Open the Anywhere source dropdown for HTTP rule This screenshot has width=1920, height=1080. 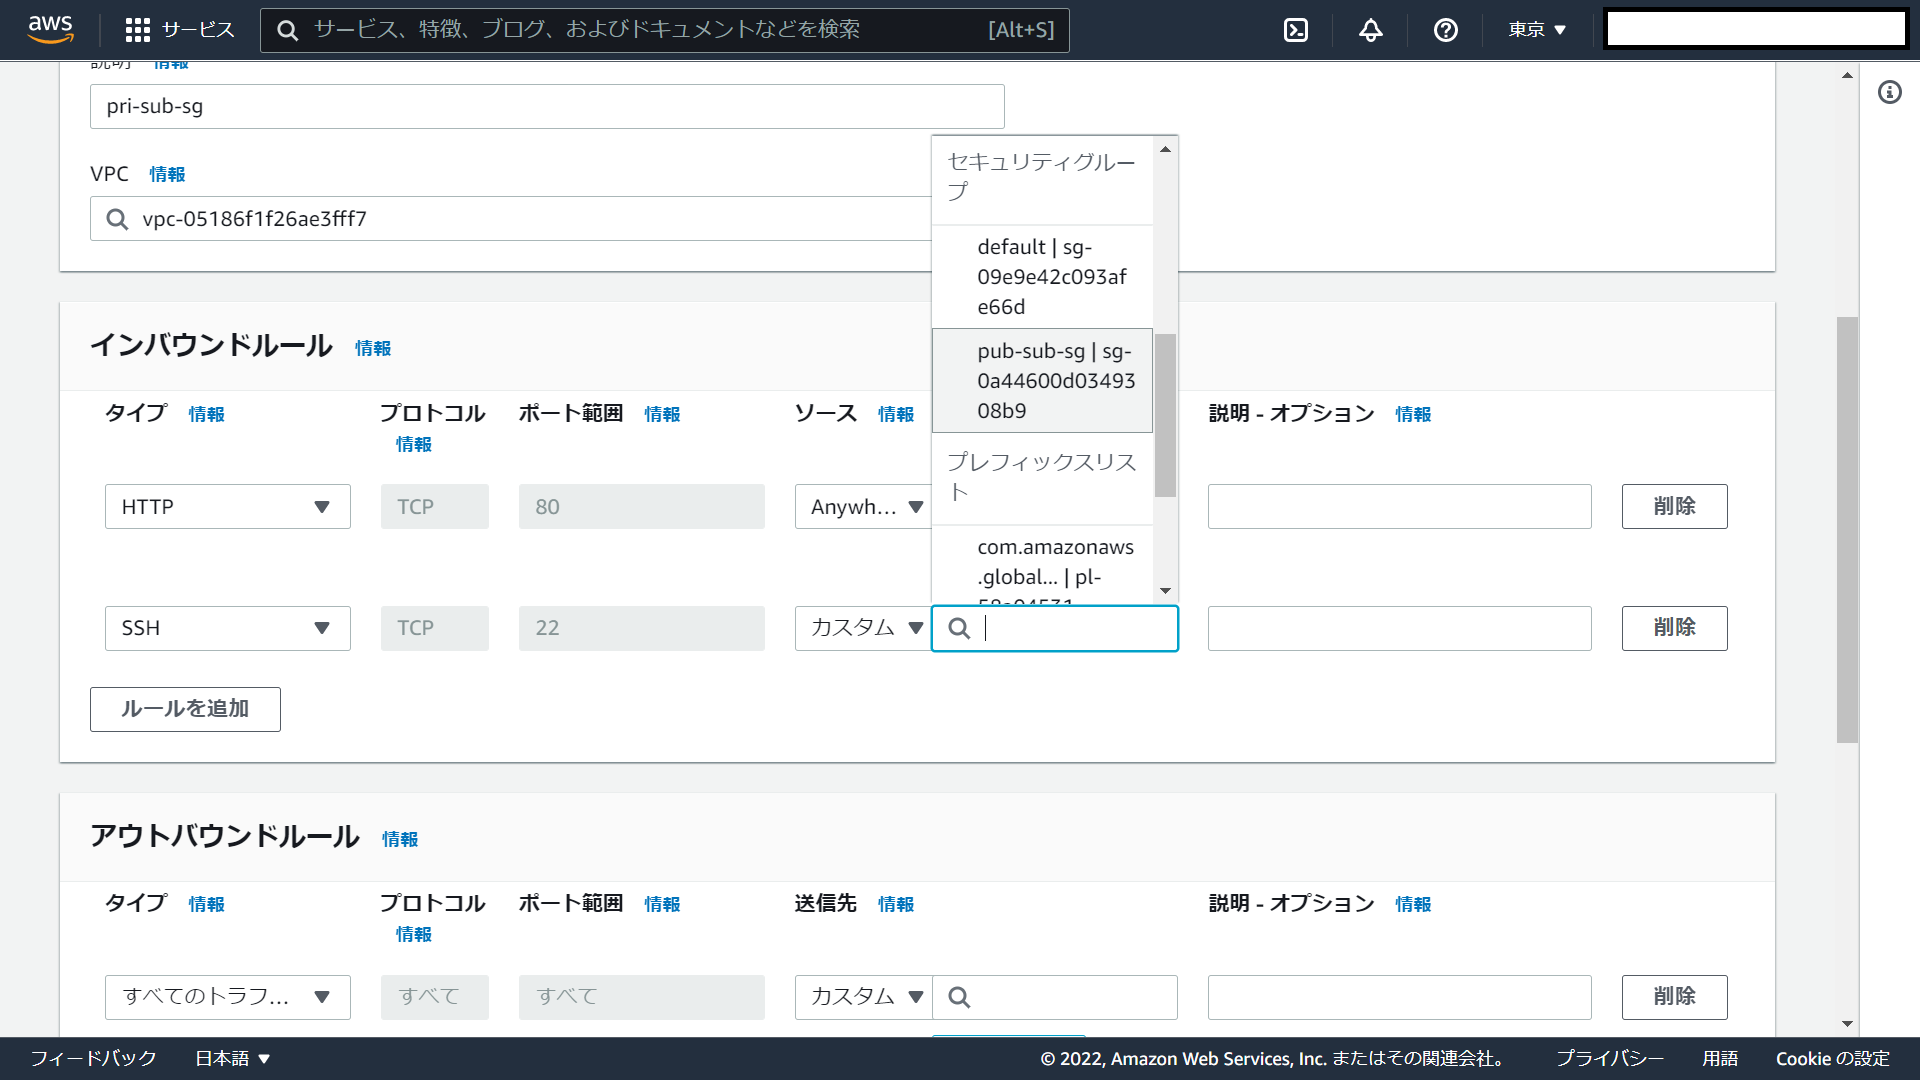tap(864, 507)
